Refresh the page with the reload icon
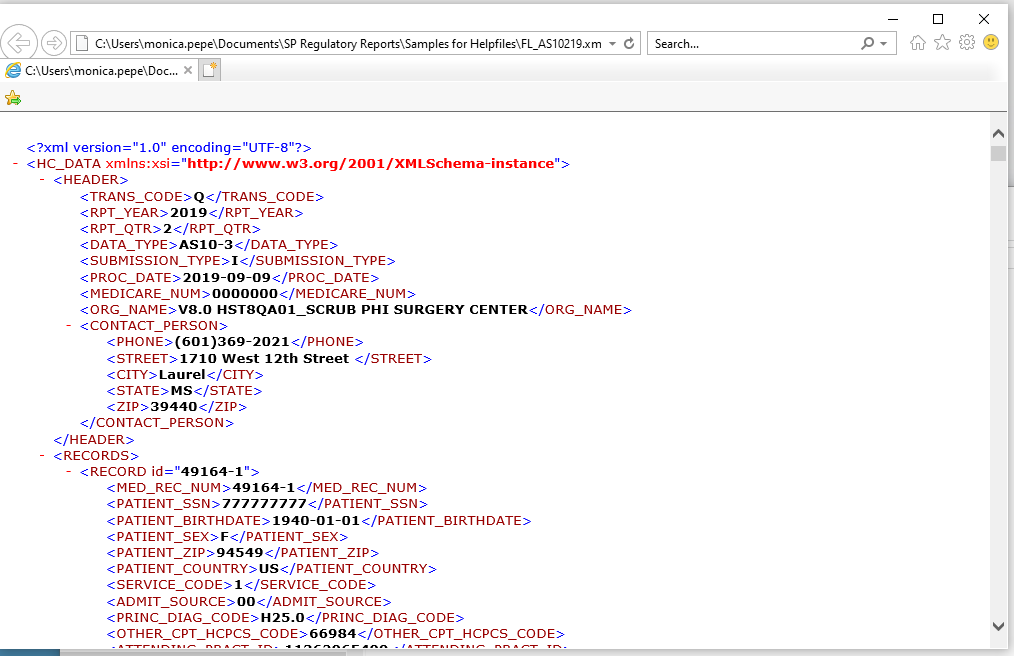 [629, 44]
